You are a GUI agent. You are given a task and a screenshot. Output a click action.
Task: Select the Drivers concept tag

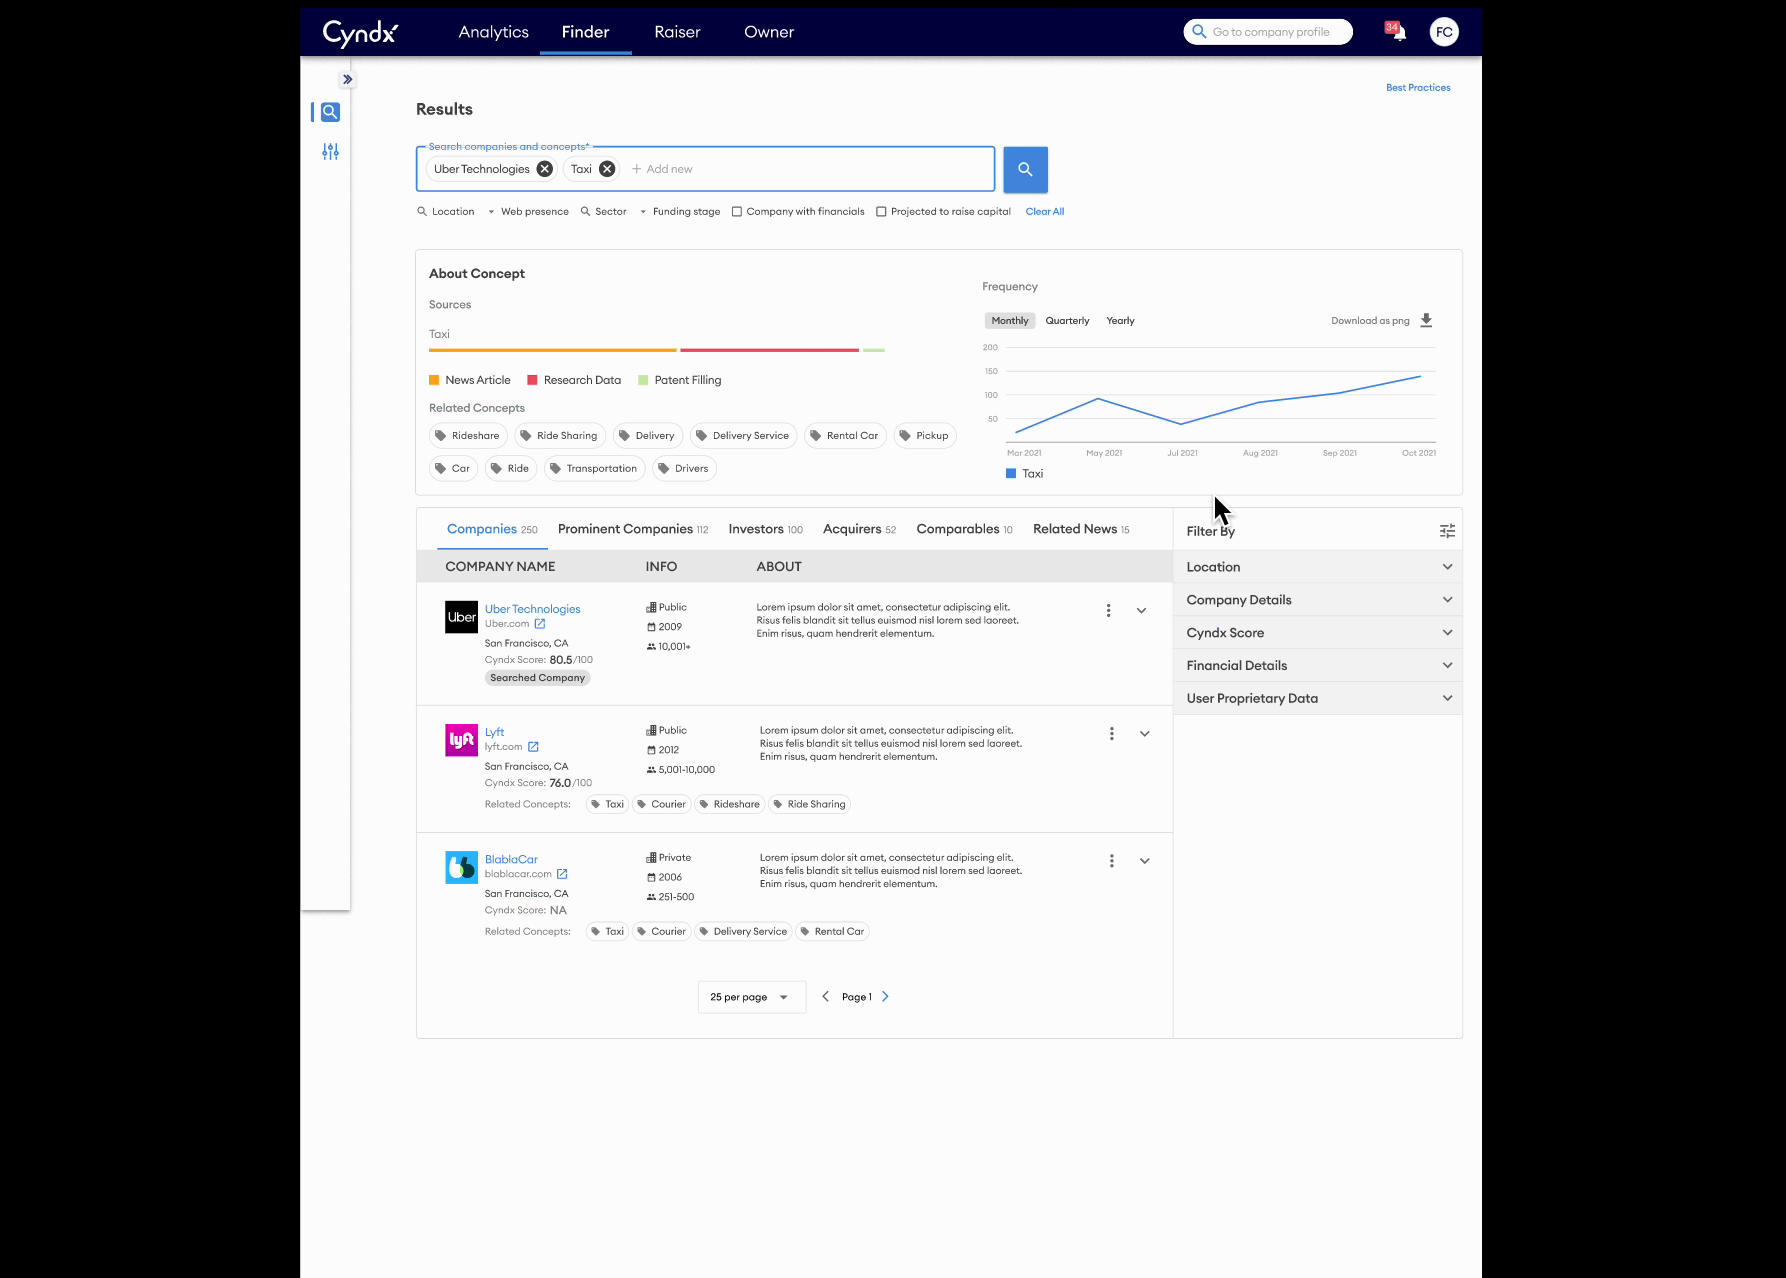click(x=684, y=468)
